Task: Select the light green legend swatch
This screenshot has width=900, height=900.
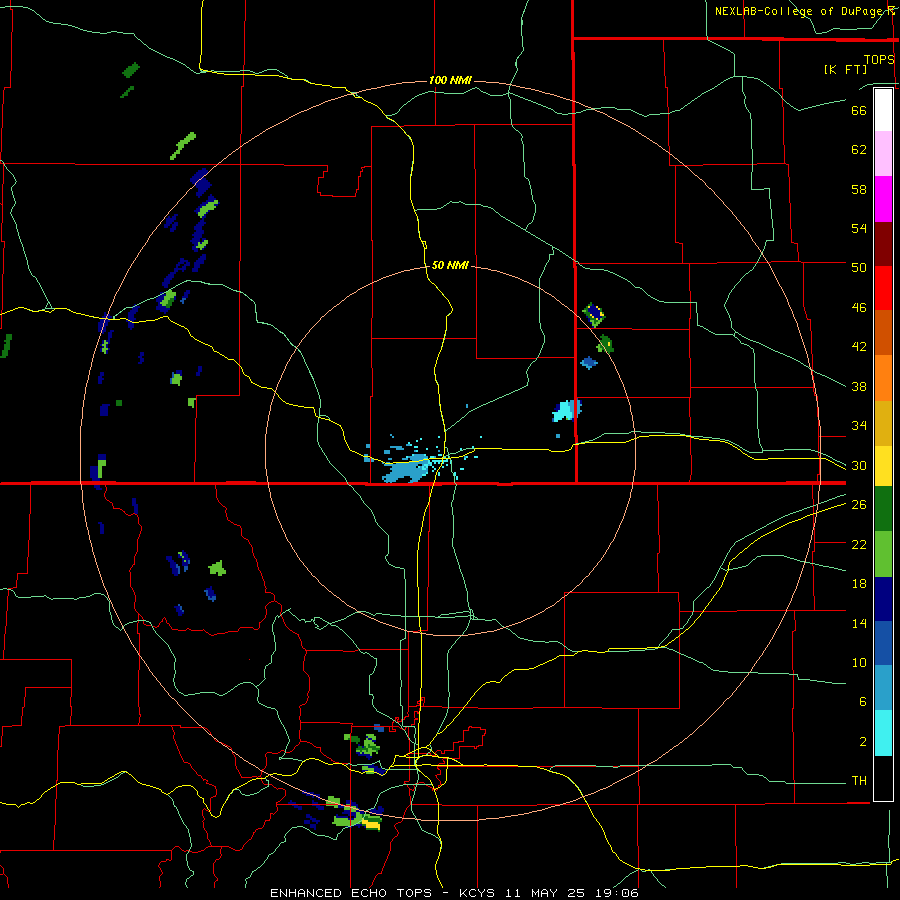Action: pyautogui.click(x=883, y=554)
